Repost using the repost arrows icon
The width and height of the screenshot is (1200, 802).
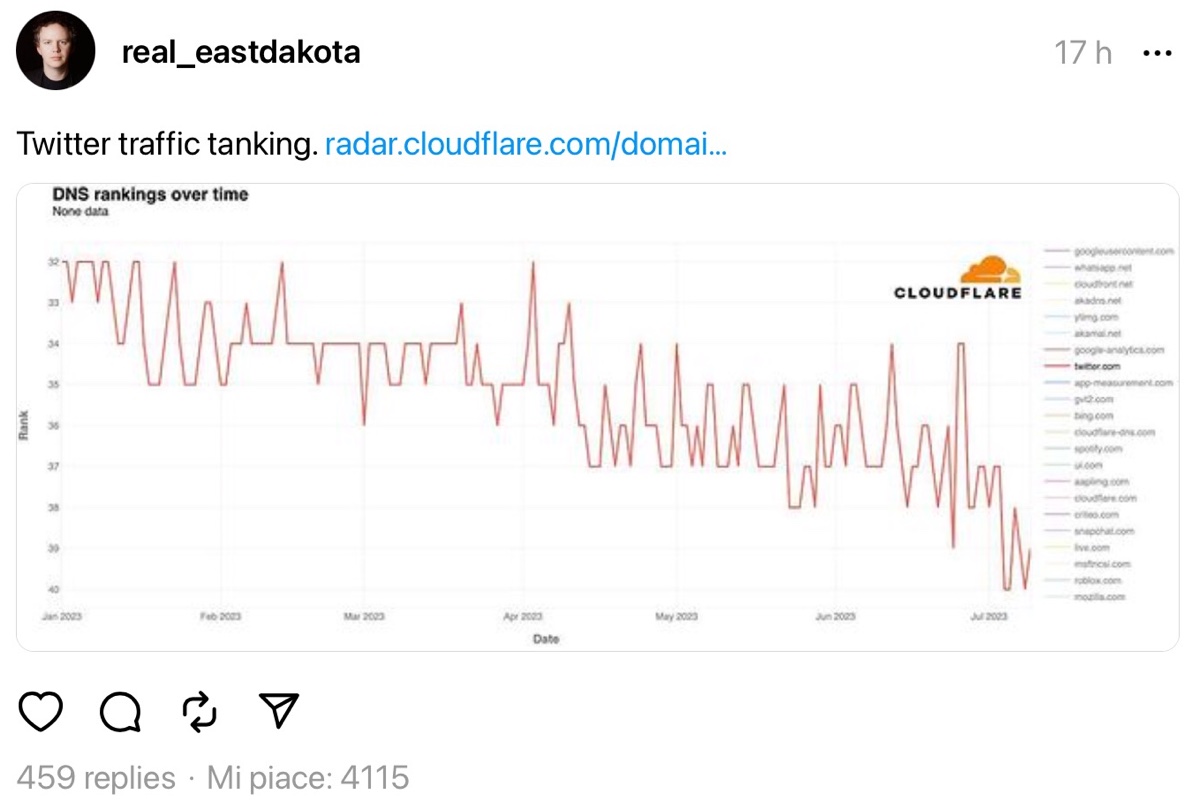199,712
